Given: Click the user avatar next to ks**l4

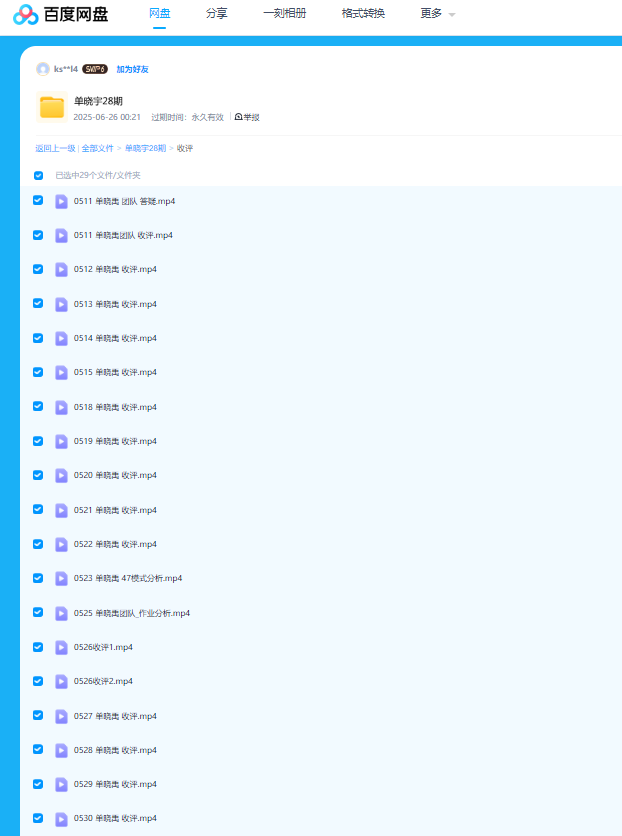Looking at the screenshot, I should [43, 69].
